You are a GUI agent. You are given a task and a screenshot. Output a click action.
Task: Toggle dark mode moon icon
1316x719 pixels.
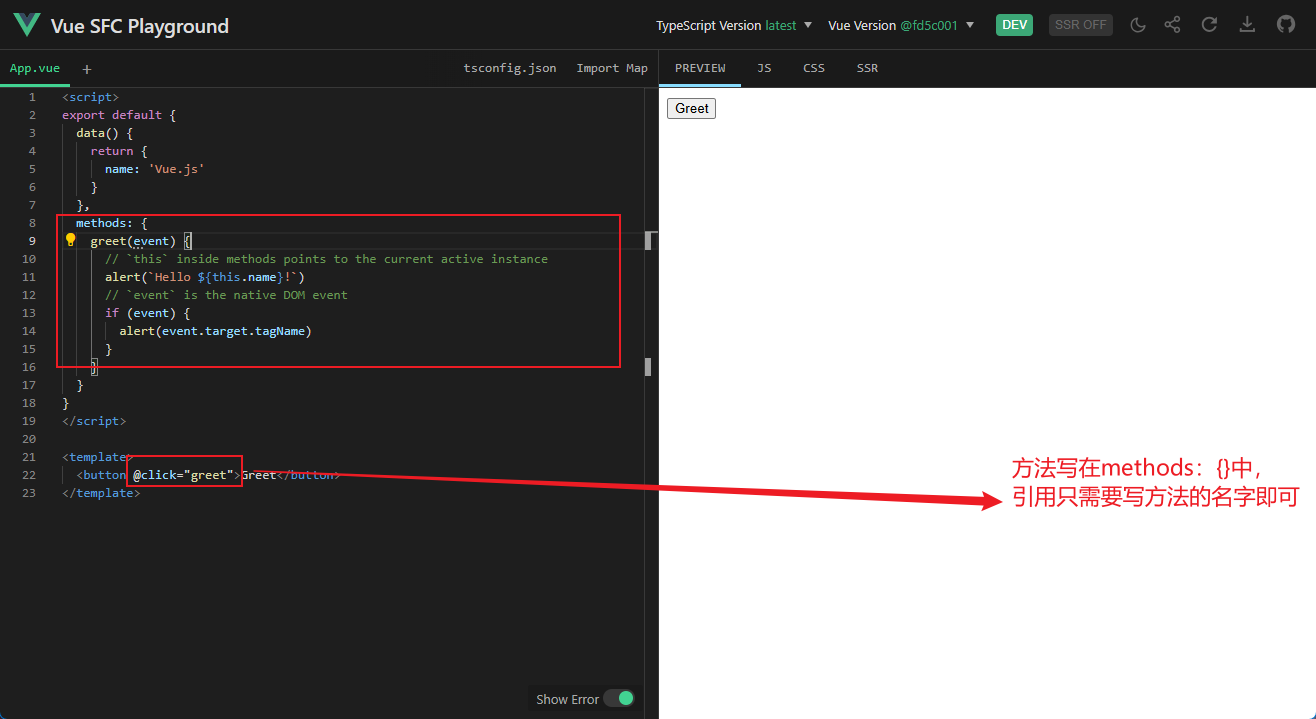pos(1137,25)
